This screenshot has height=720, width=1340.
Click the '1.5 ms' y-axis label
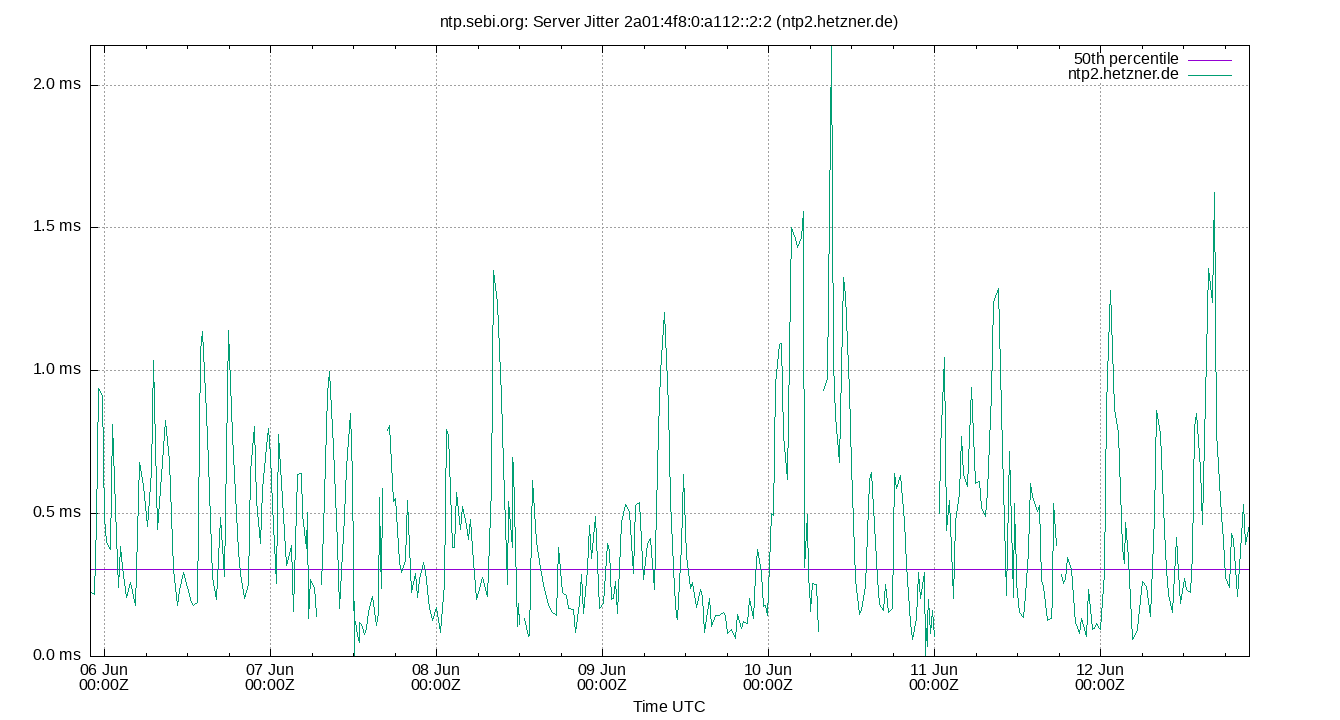click(x=57, y=227)
